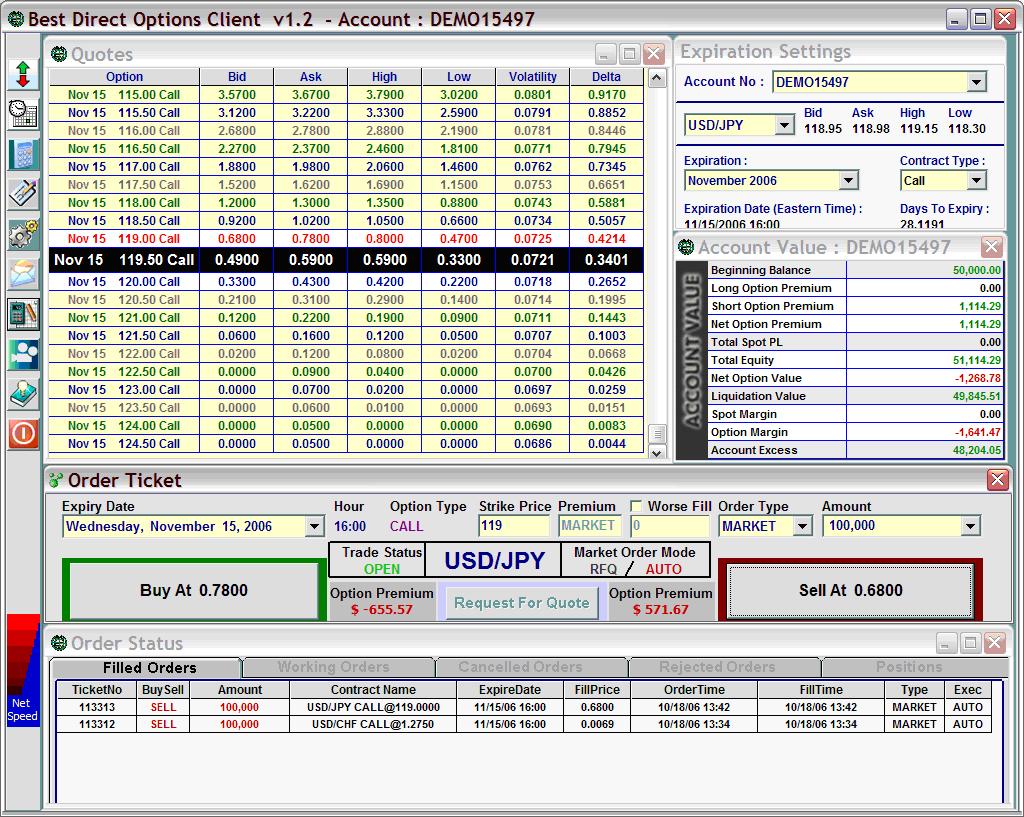Click the settings gear icon
The width and height of the screenshot is (1024, 817).
pos(22,234)
